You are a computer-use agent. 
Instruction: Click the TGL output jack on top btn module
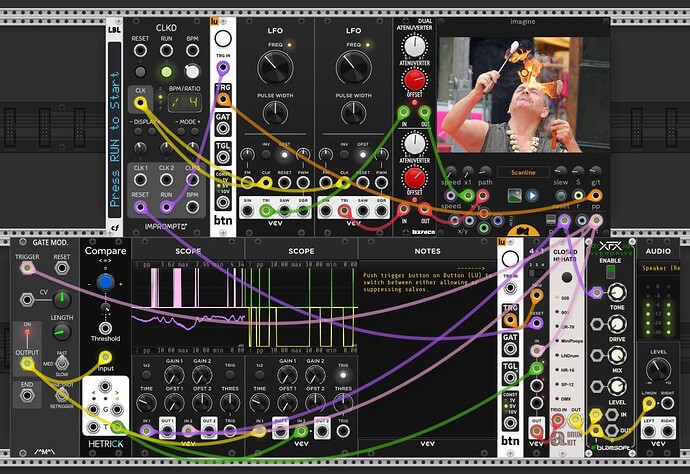(223, 157)
